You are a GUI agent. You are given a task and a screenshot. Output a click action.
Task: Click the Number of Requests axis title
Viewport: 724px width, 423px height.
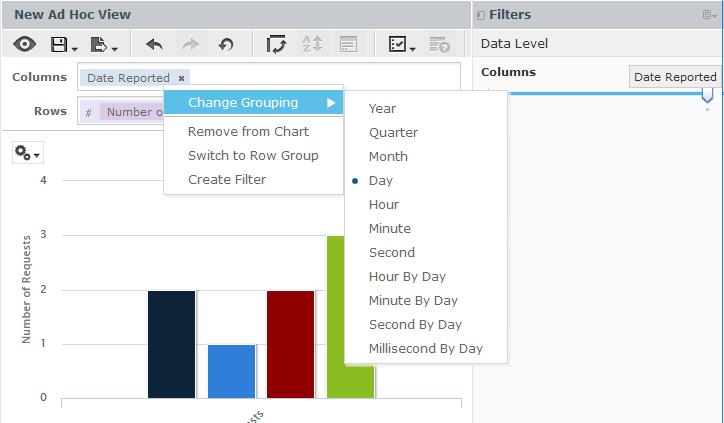click(x=26, y=290)
